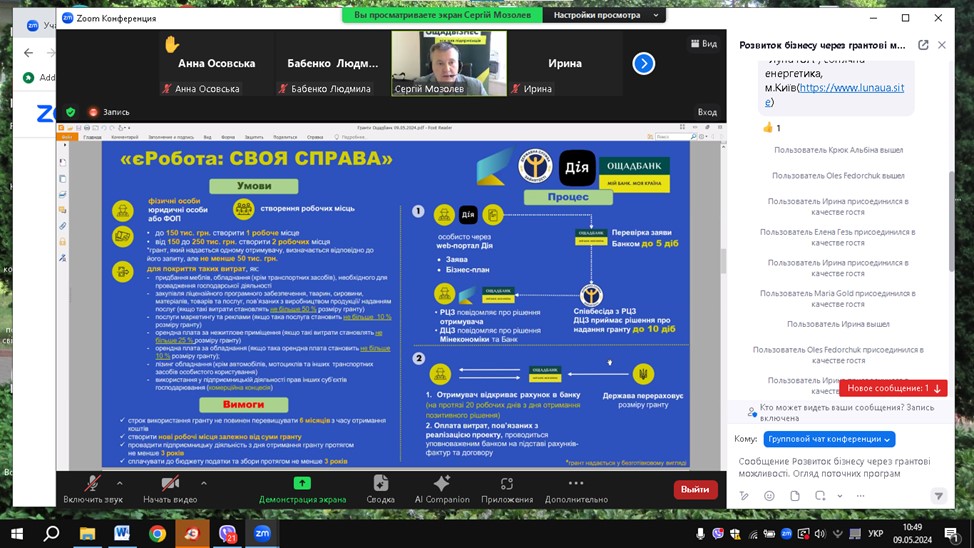The width and height of the screenshot is (974, 548).
Task: Change layout via Вид button
Action: click(x=704, y=43)
